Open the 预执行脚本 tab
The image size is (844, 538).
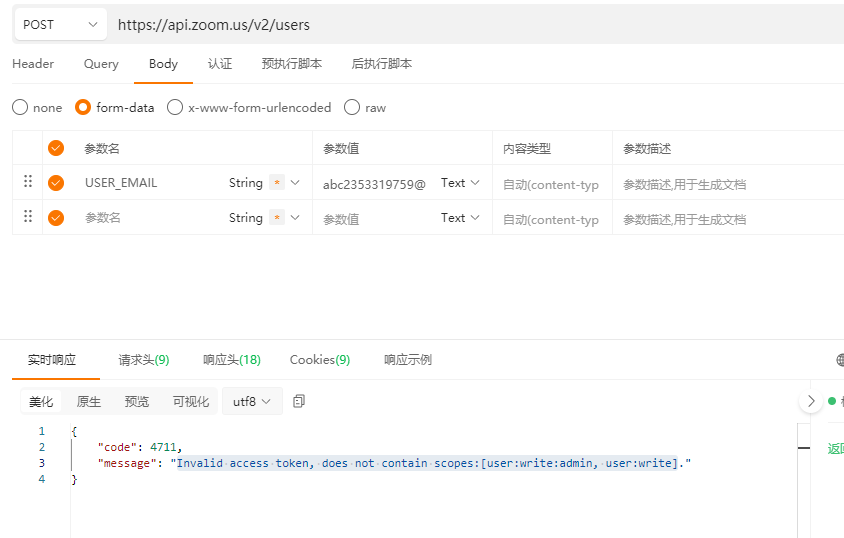(292, 63)
